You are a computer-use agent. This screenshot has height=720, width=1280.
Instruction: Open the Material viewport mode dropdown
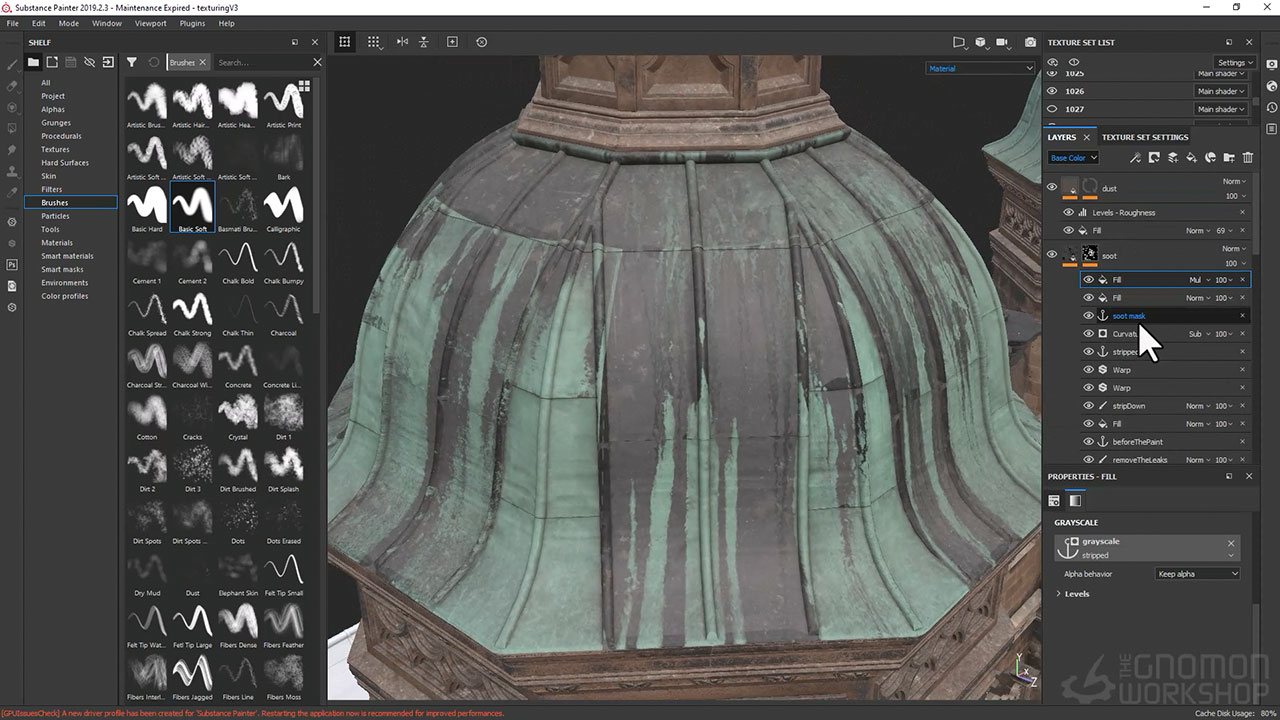[980, 69]
